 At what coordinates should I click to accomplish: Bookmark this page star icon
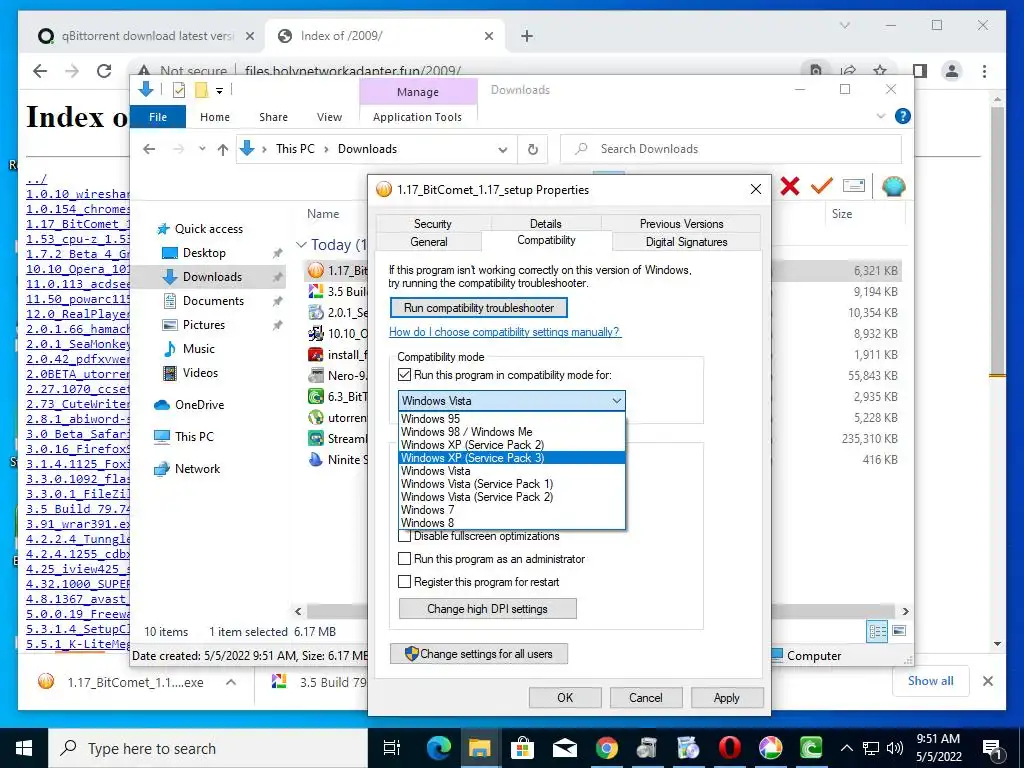880,71
